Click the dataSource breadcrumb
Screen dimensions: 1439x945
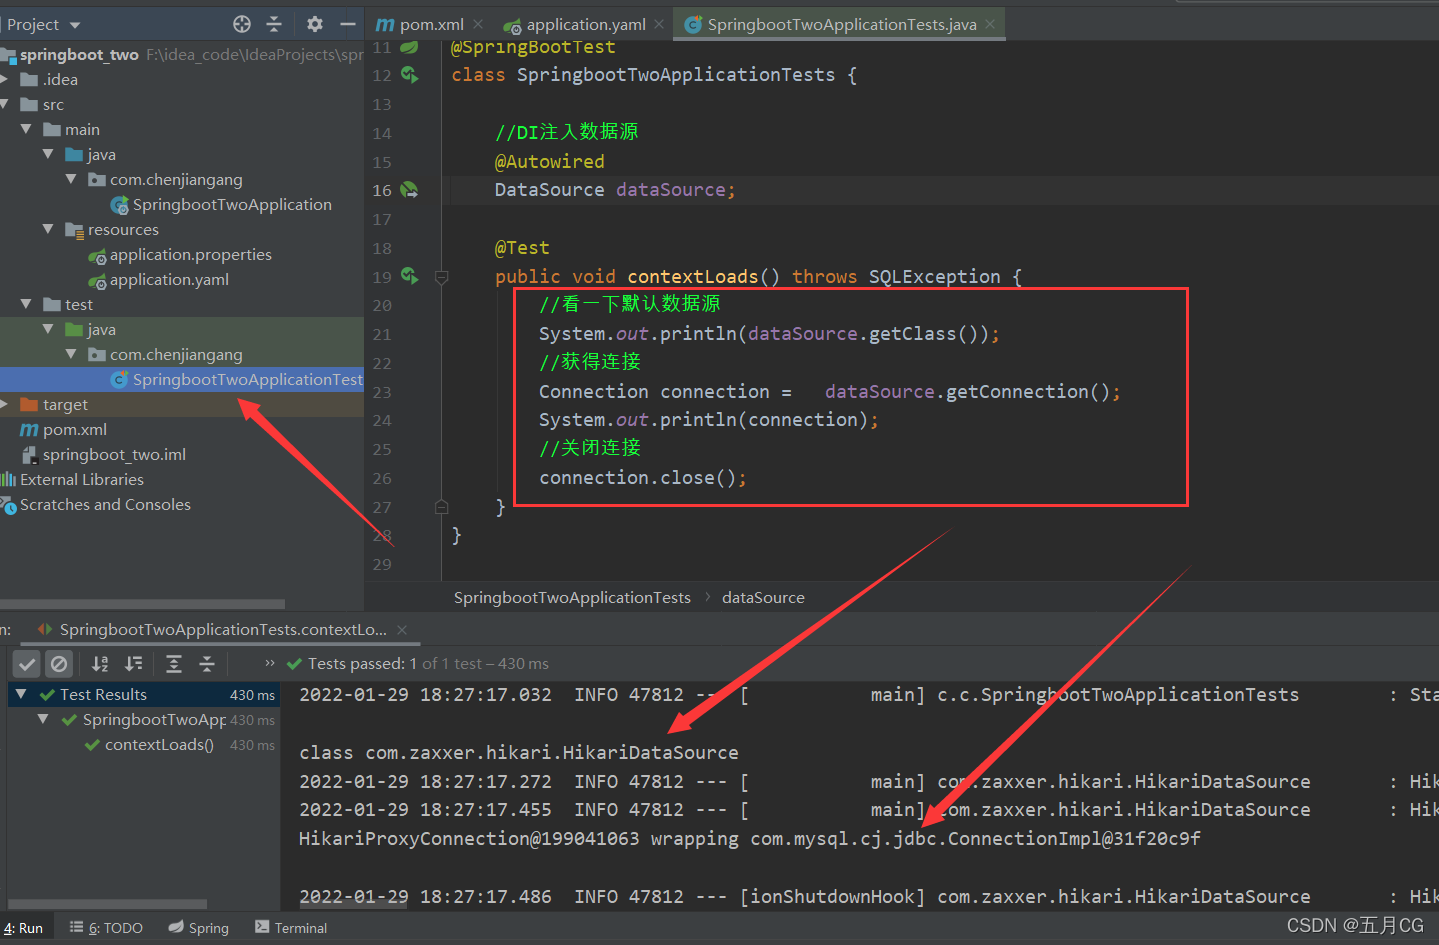pos(763,597)
